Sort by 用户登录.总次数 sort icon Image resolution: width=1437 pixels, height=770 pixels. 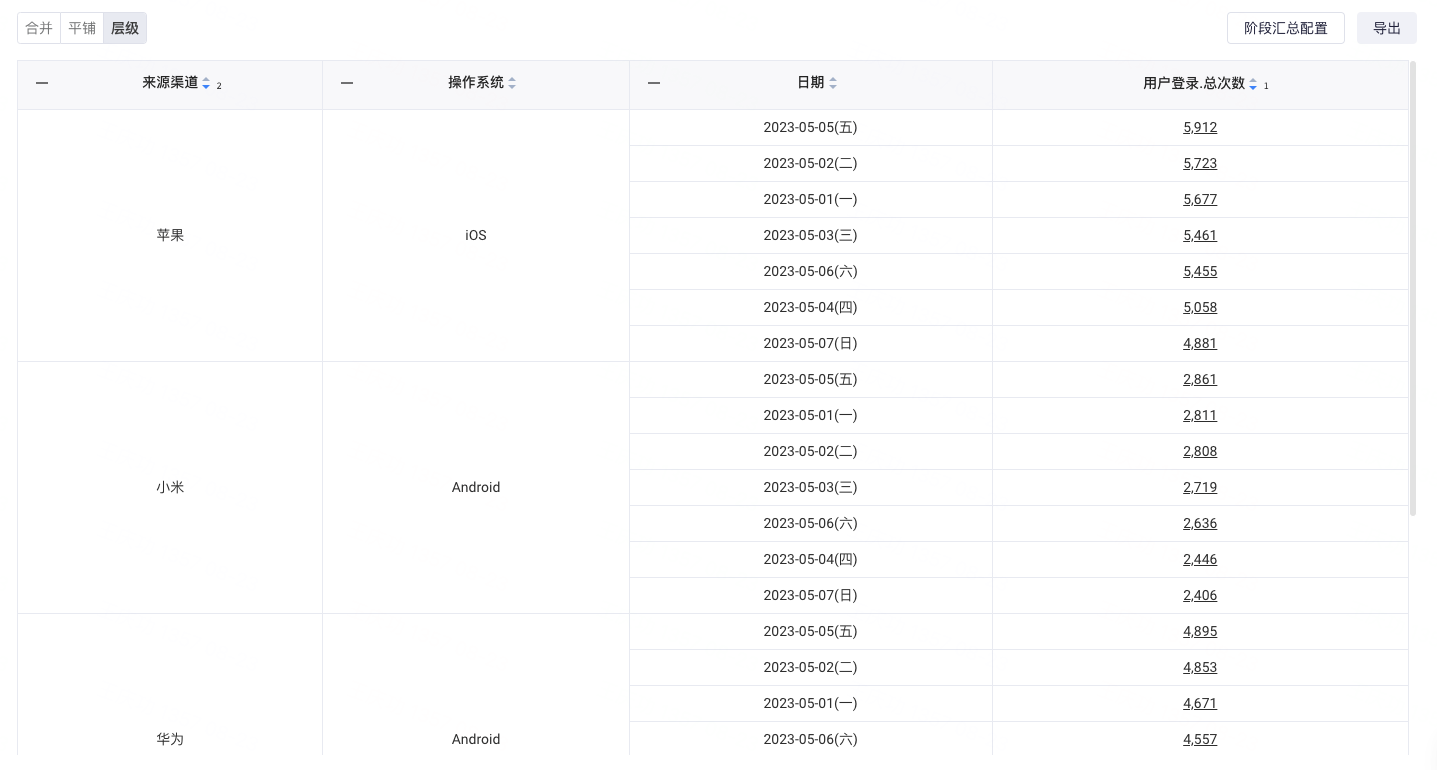pyautogui.click(x=1253, y=84)
